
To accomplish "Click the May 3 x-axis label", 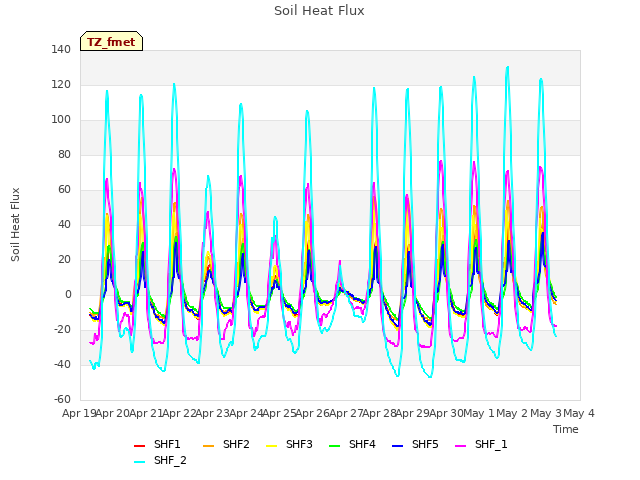I will [x=546, y=413].
